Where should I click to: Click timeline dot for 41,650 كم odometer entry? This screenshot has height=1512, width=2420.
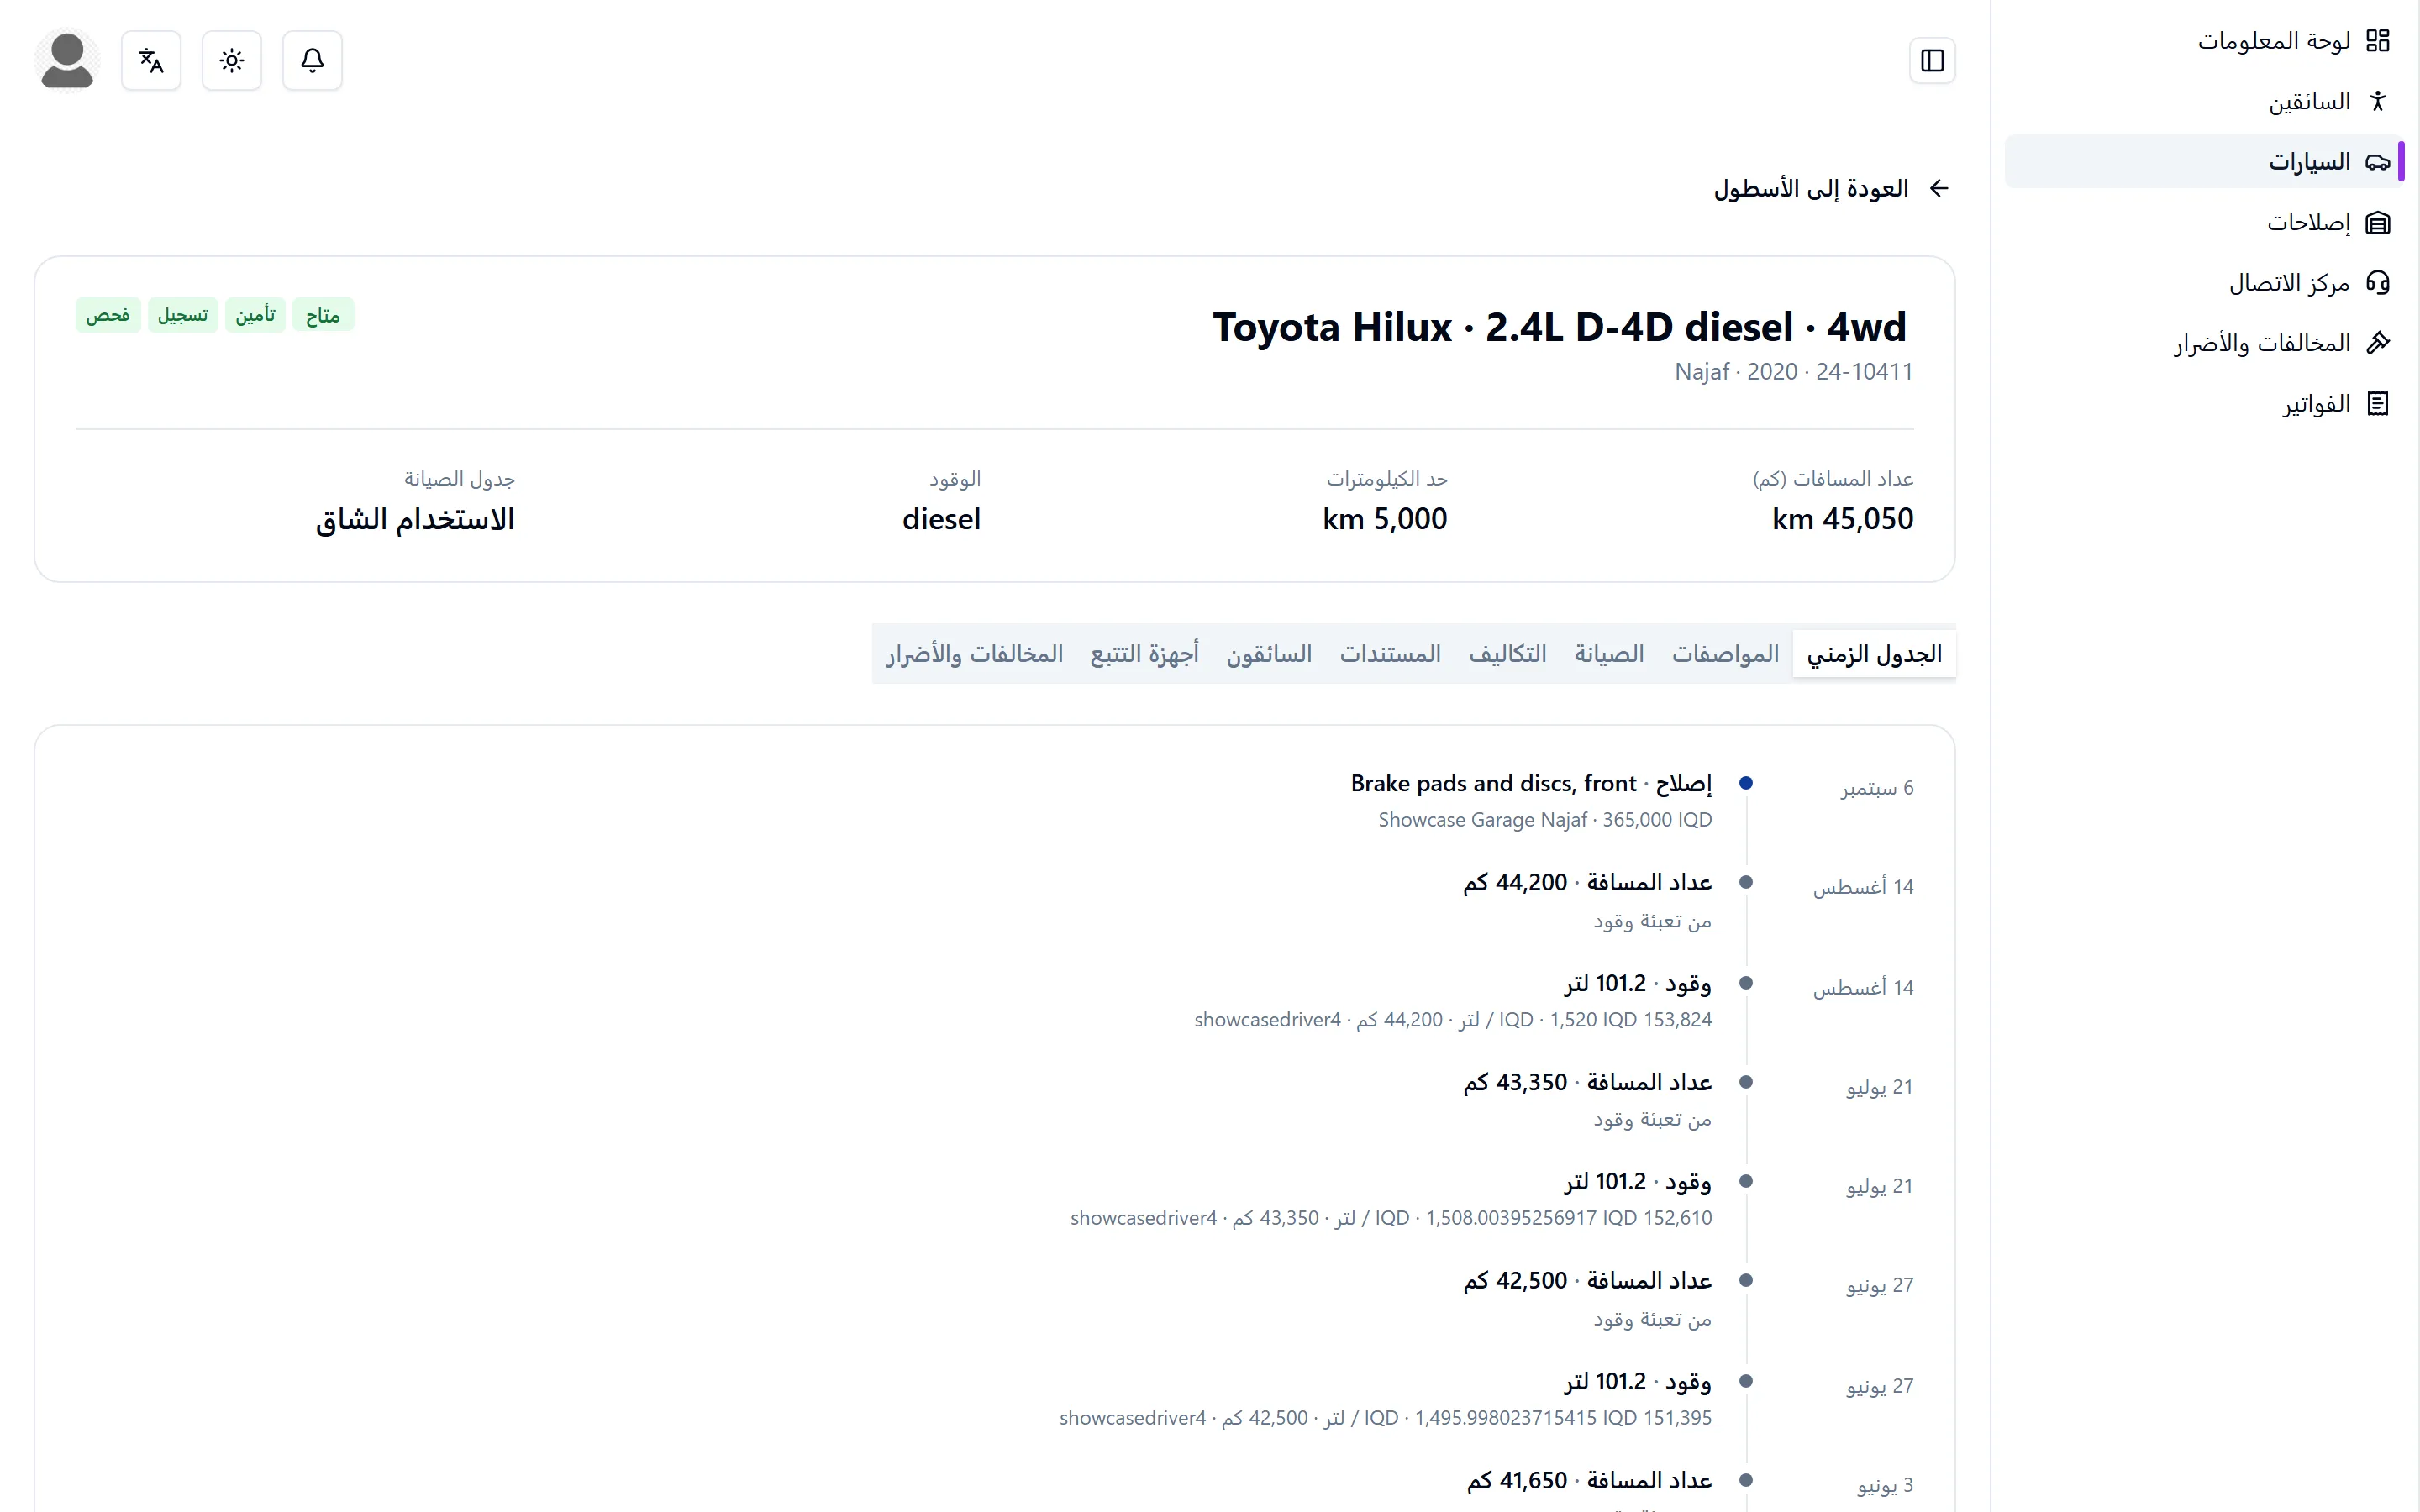(x=1746, y=1480)
